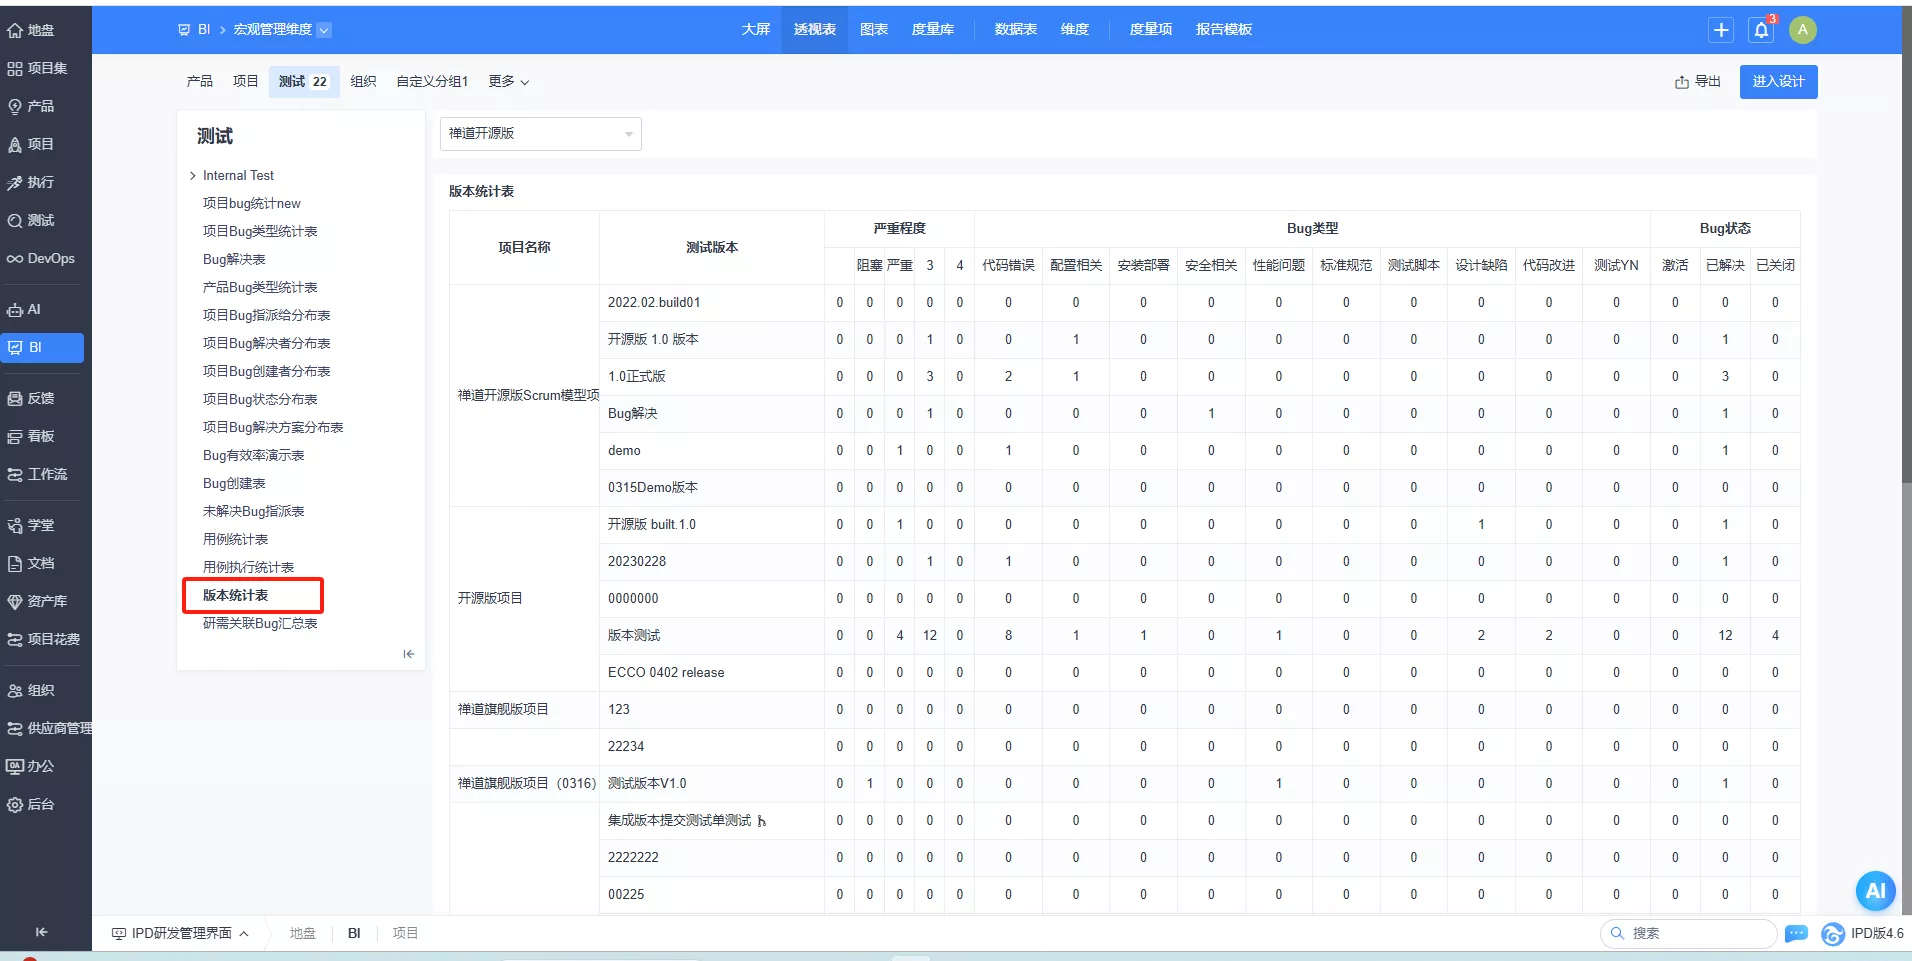Click the IPD版4.6 version label
Viewport: 1912px width, 961px height.
[1876, 933]
